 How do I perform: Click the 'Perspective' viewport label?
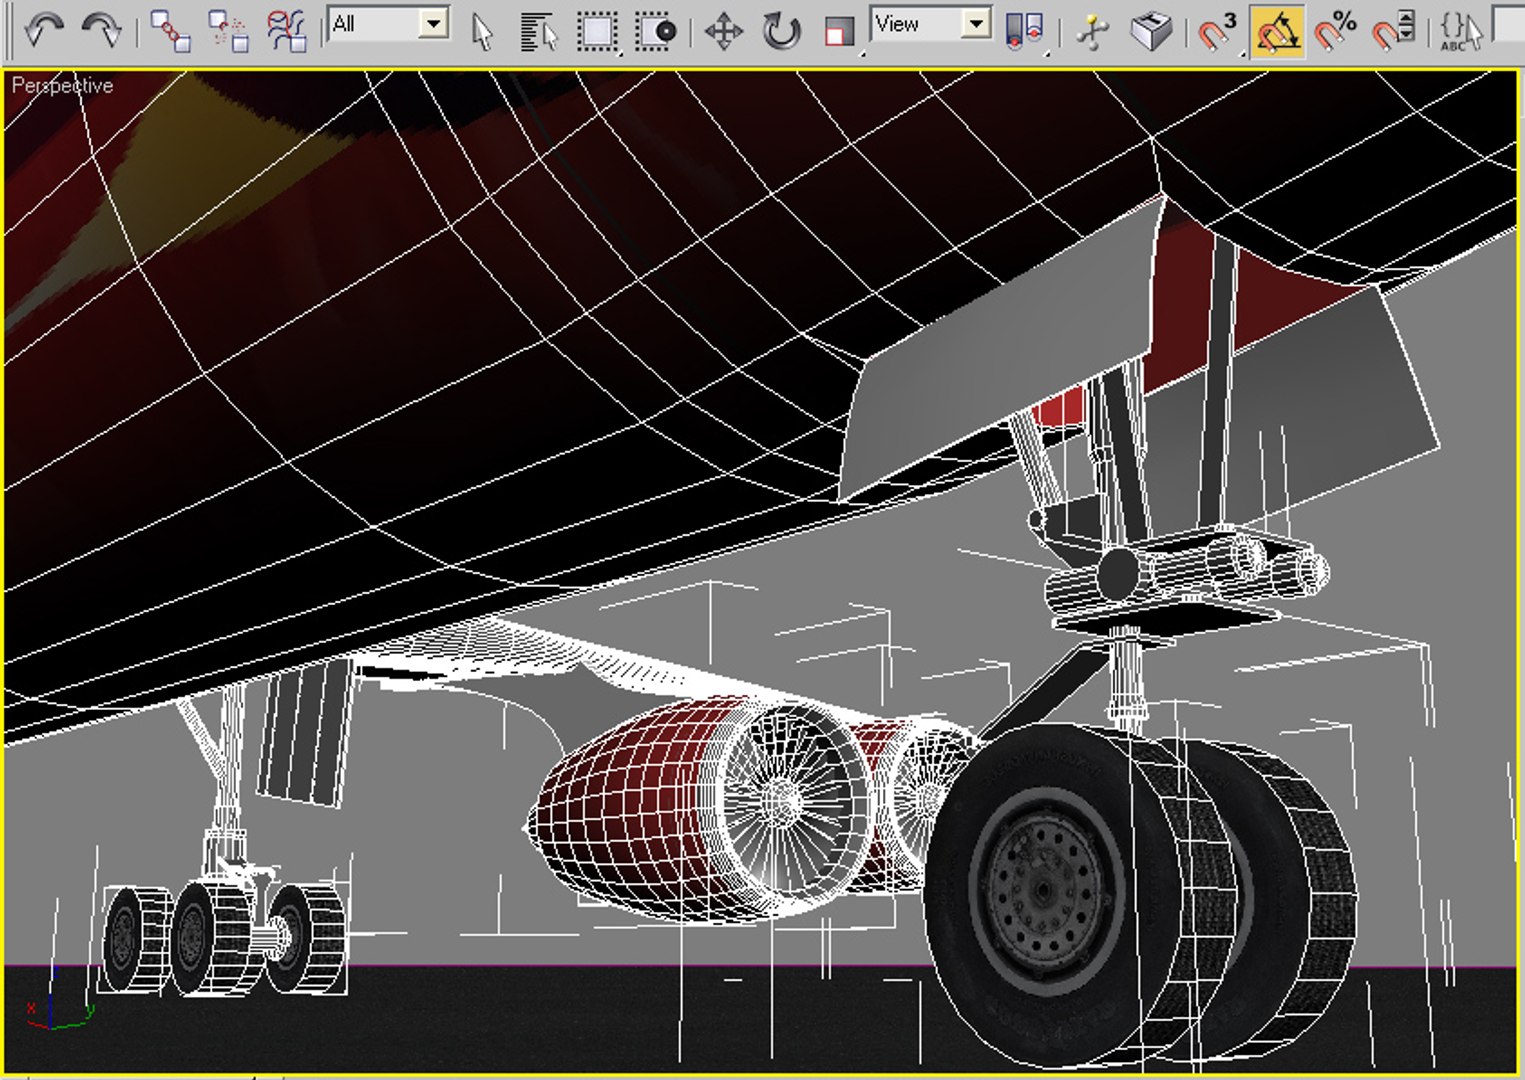62,86
